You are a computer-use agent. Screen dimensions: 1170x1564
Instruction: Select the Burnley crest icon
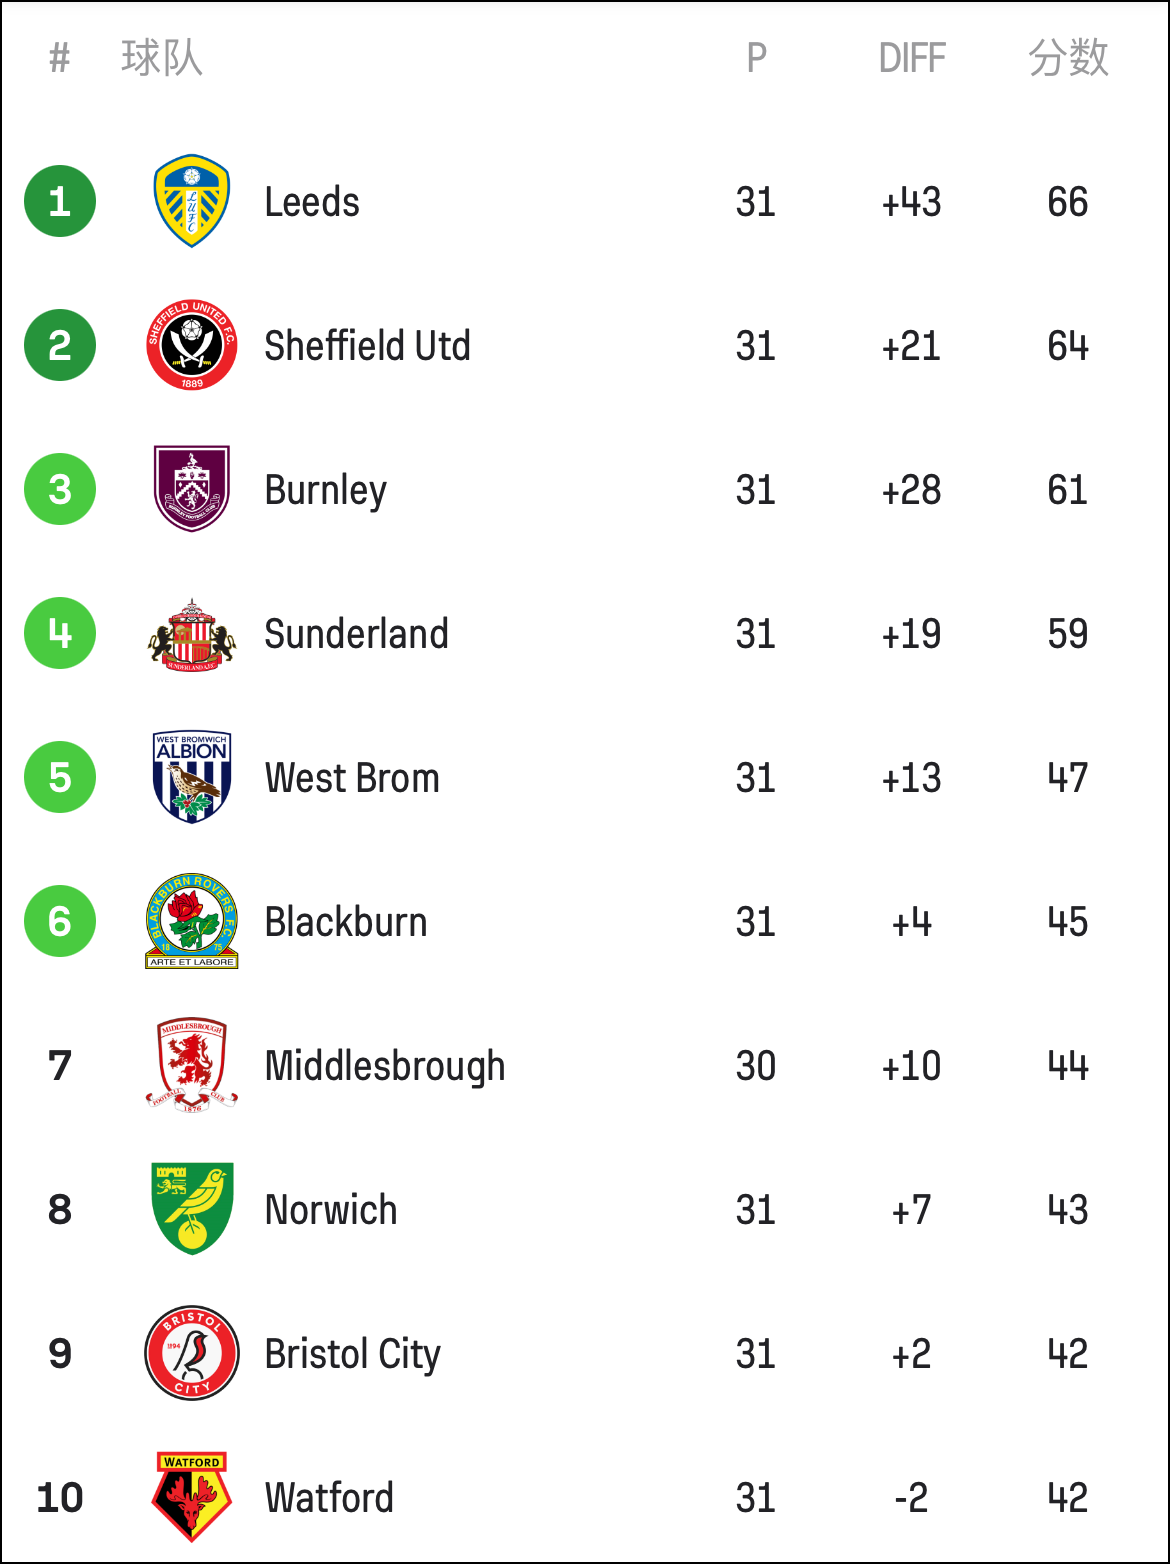tap(192, 489)
